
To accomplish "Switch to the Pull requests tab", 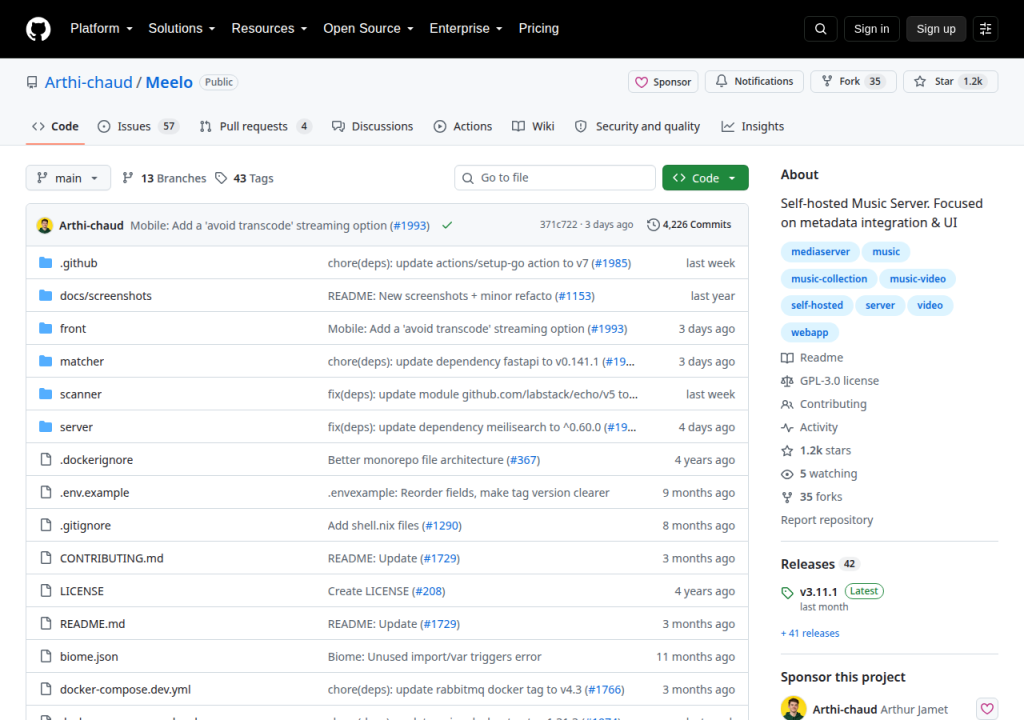I will tap(255, 126).
